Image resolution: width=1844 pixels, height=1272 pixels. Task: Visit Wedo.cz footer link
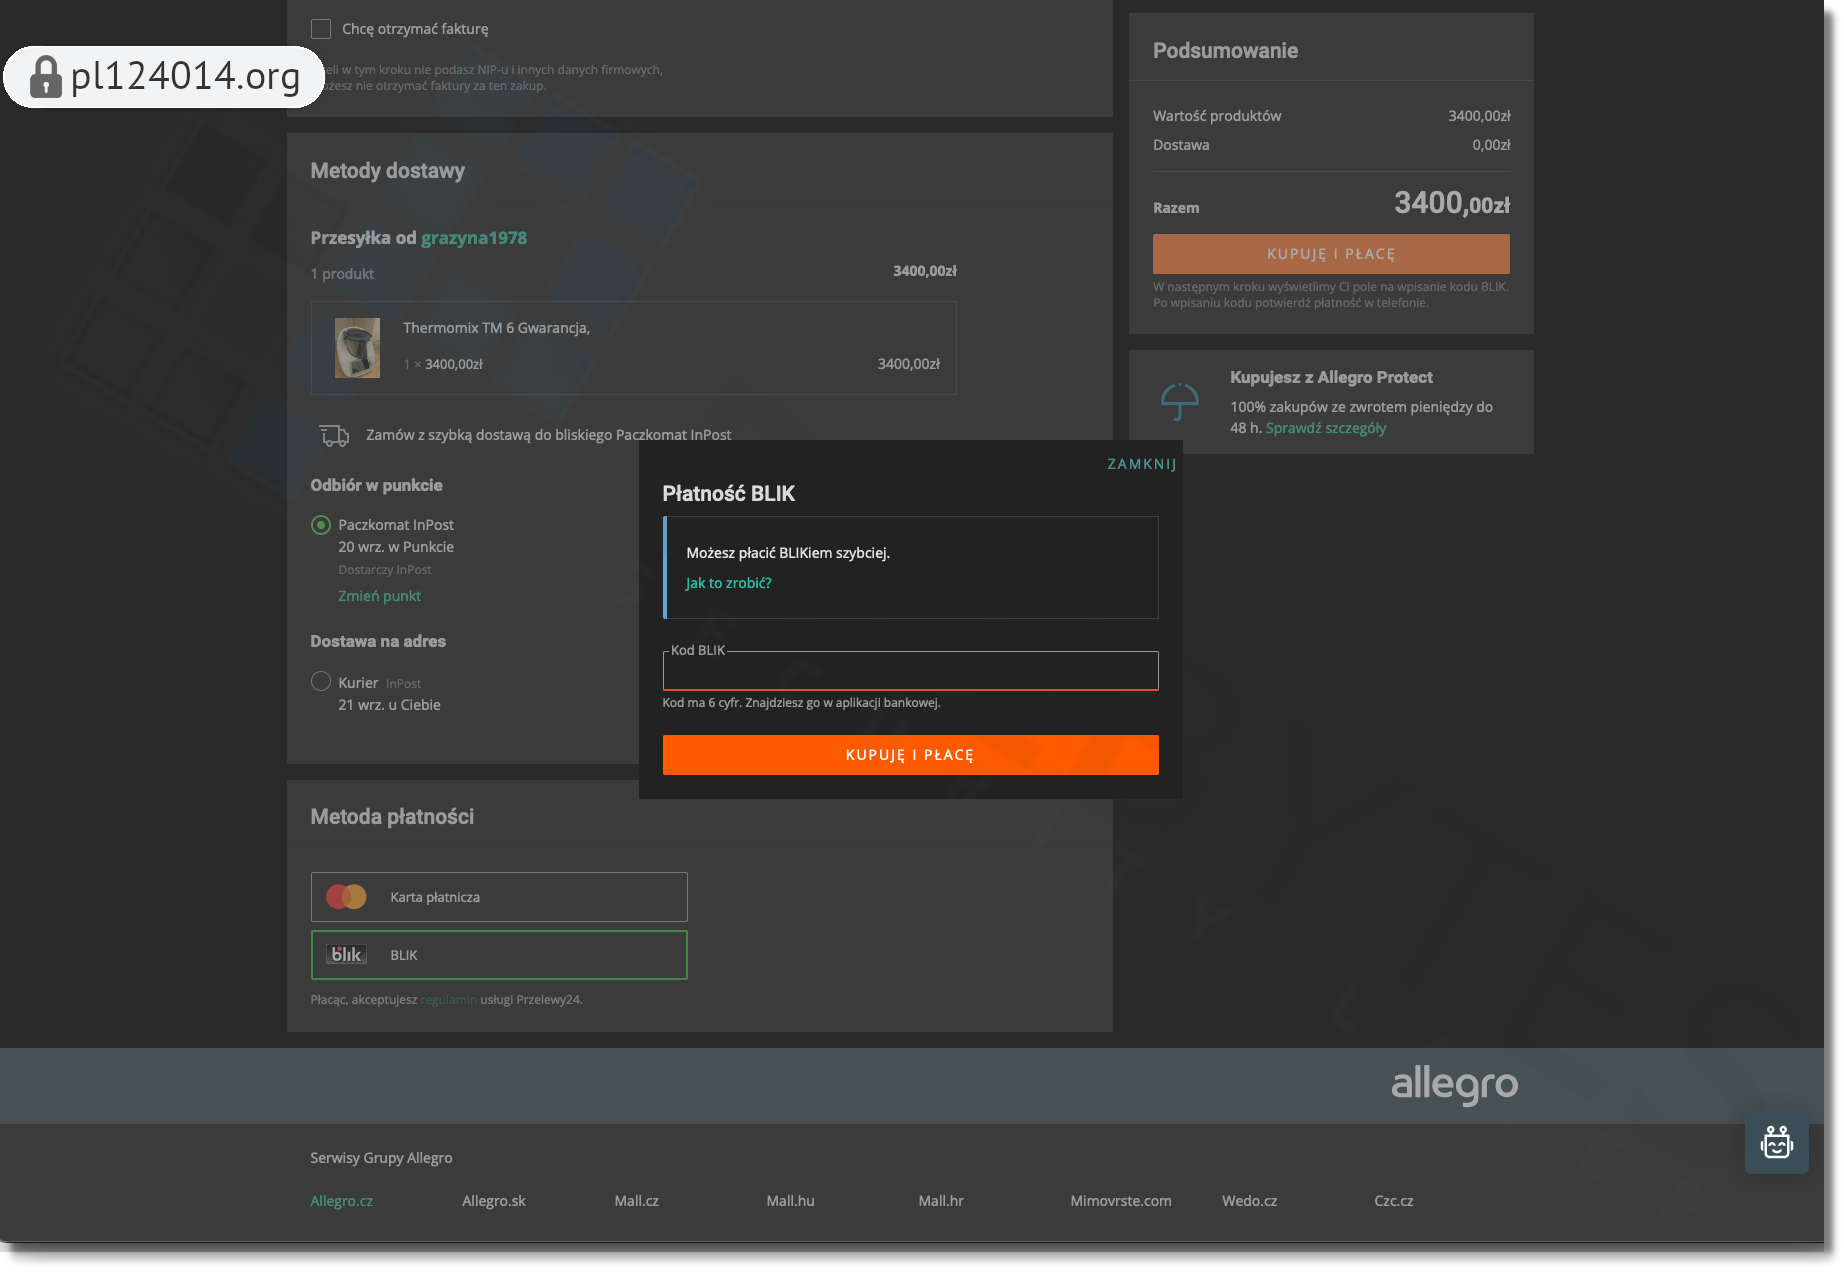[1249, 1201]
